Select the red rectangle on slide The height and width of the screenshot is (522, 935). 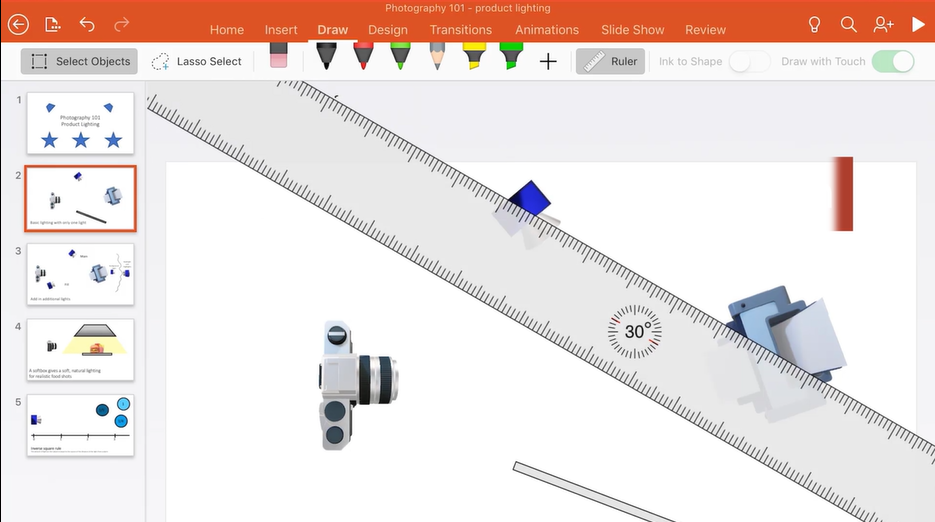842,194
